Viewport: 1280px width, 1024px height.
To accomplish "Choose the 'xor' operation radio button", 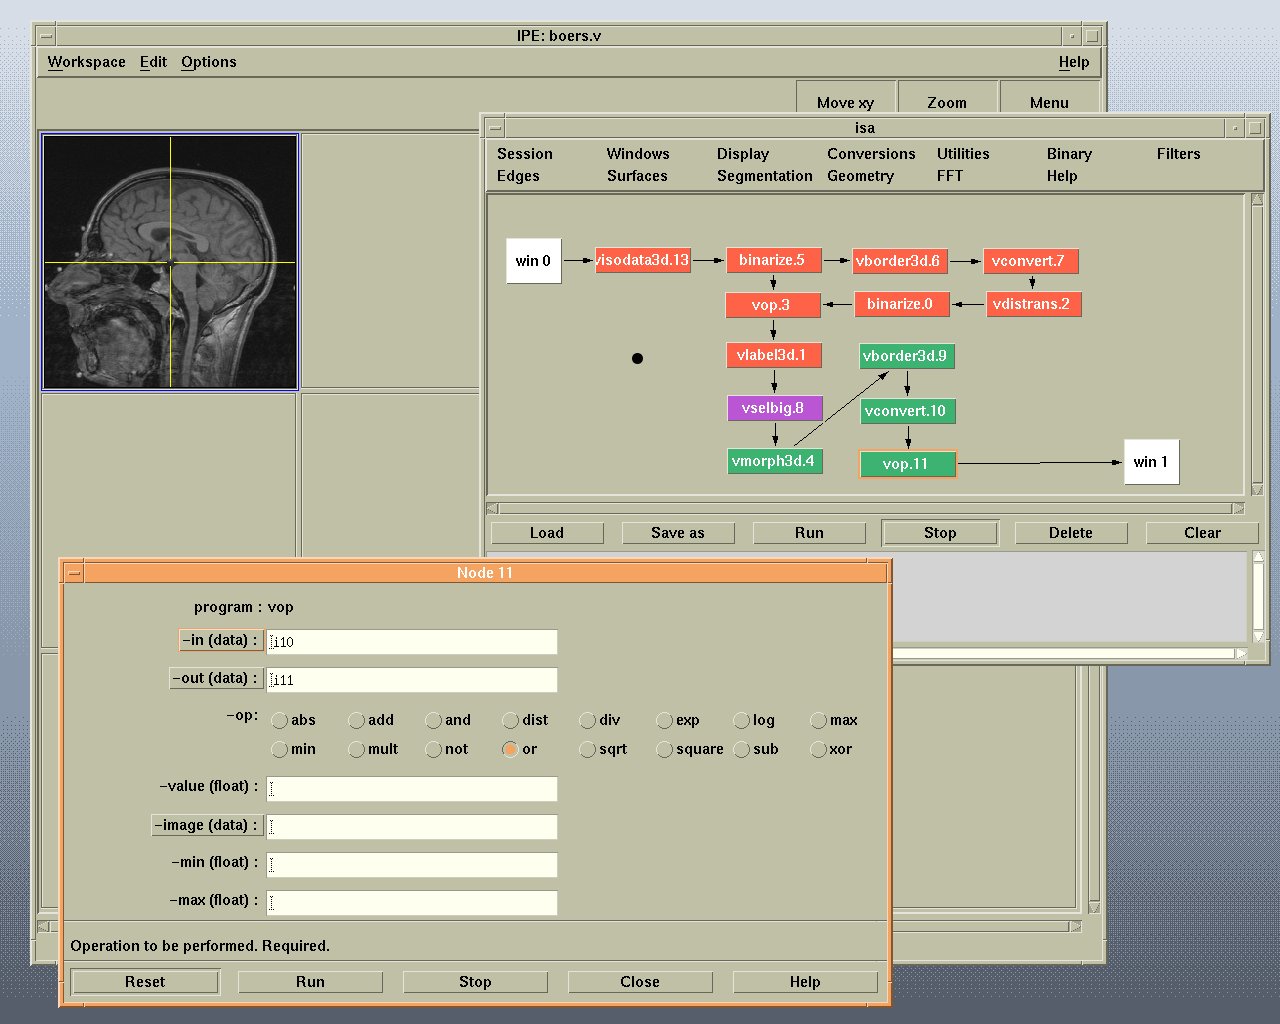I will (x=819, y=749).
